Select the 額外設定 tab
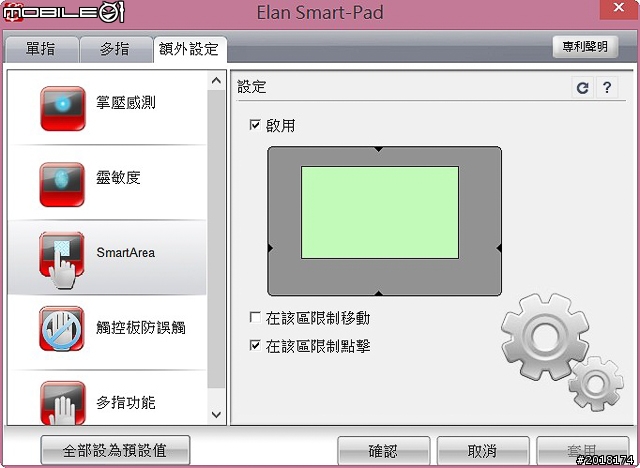This screenshot has width=640, height=468. (x=190, y=49)
